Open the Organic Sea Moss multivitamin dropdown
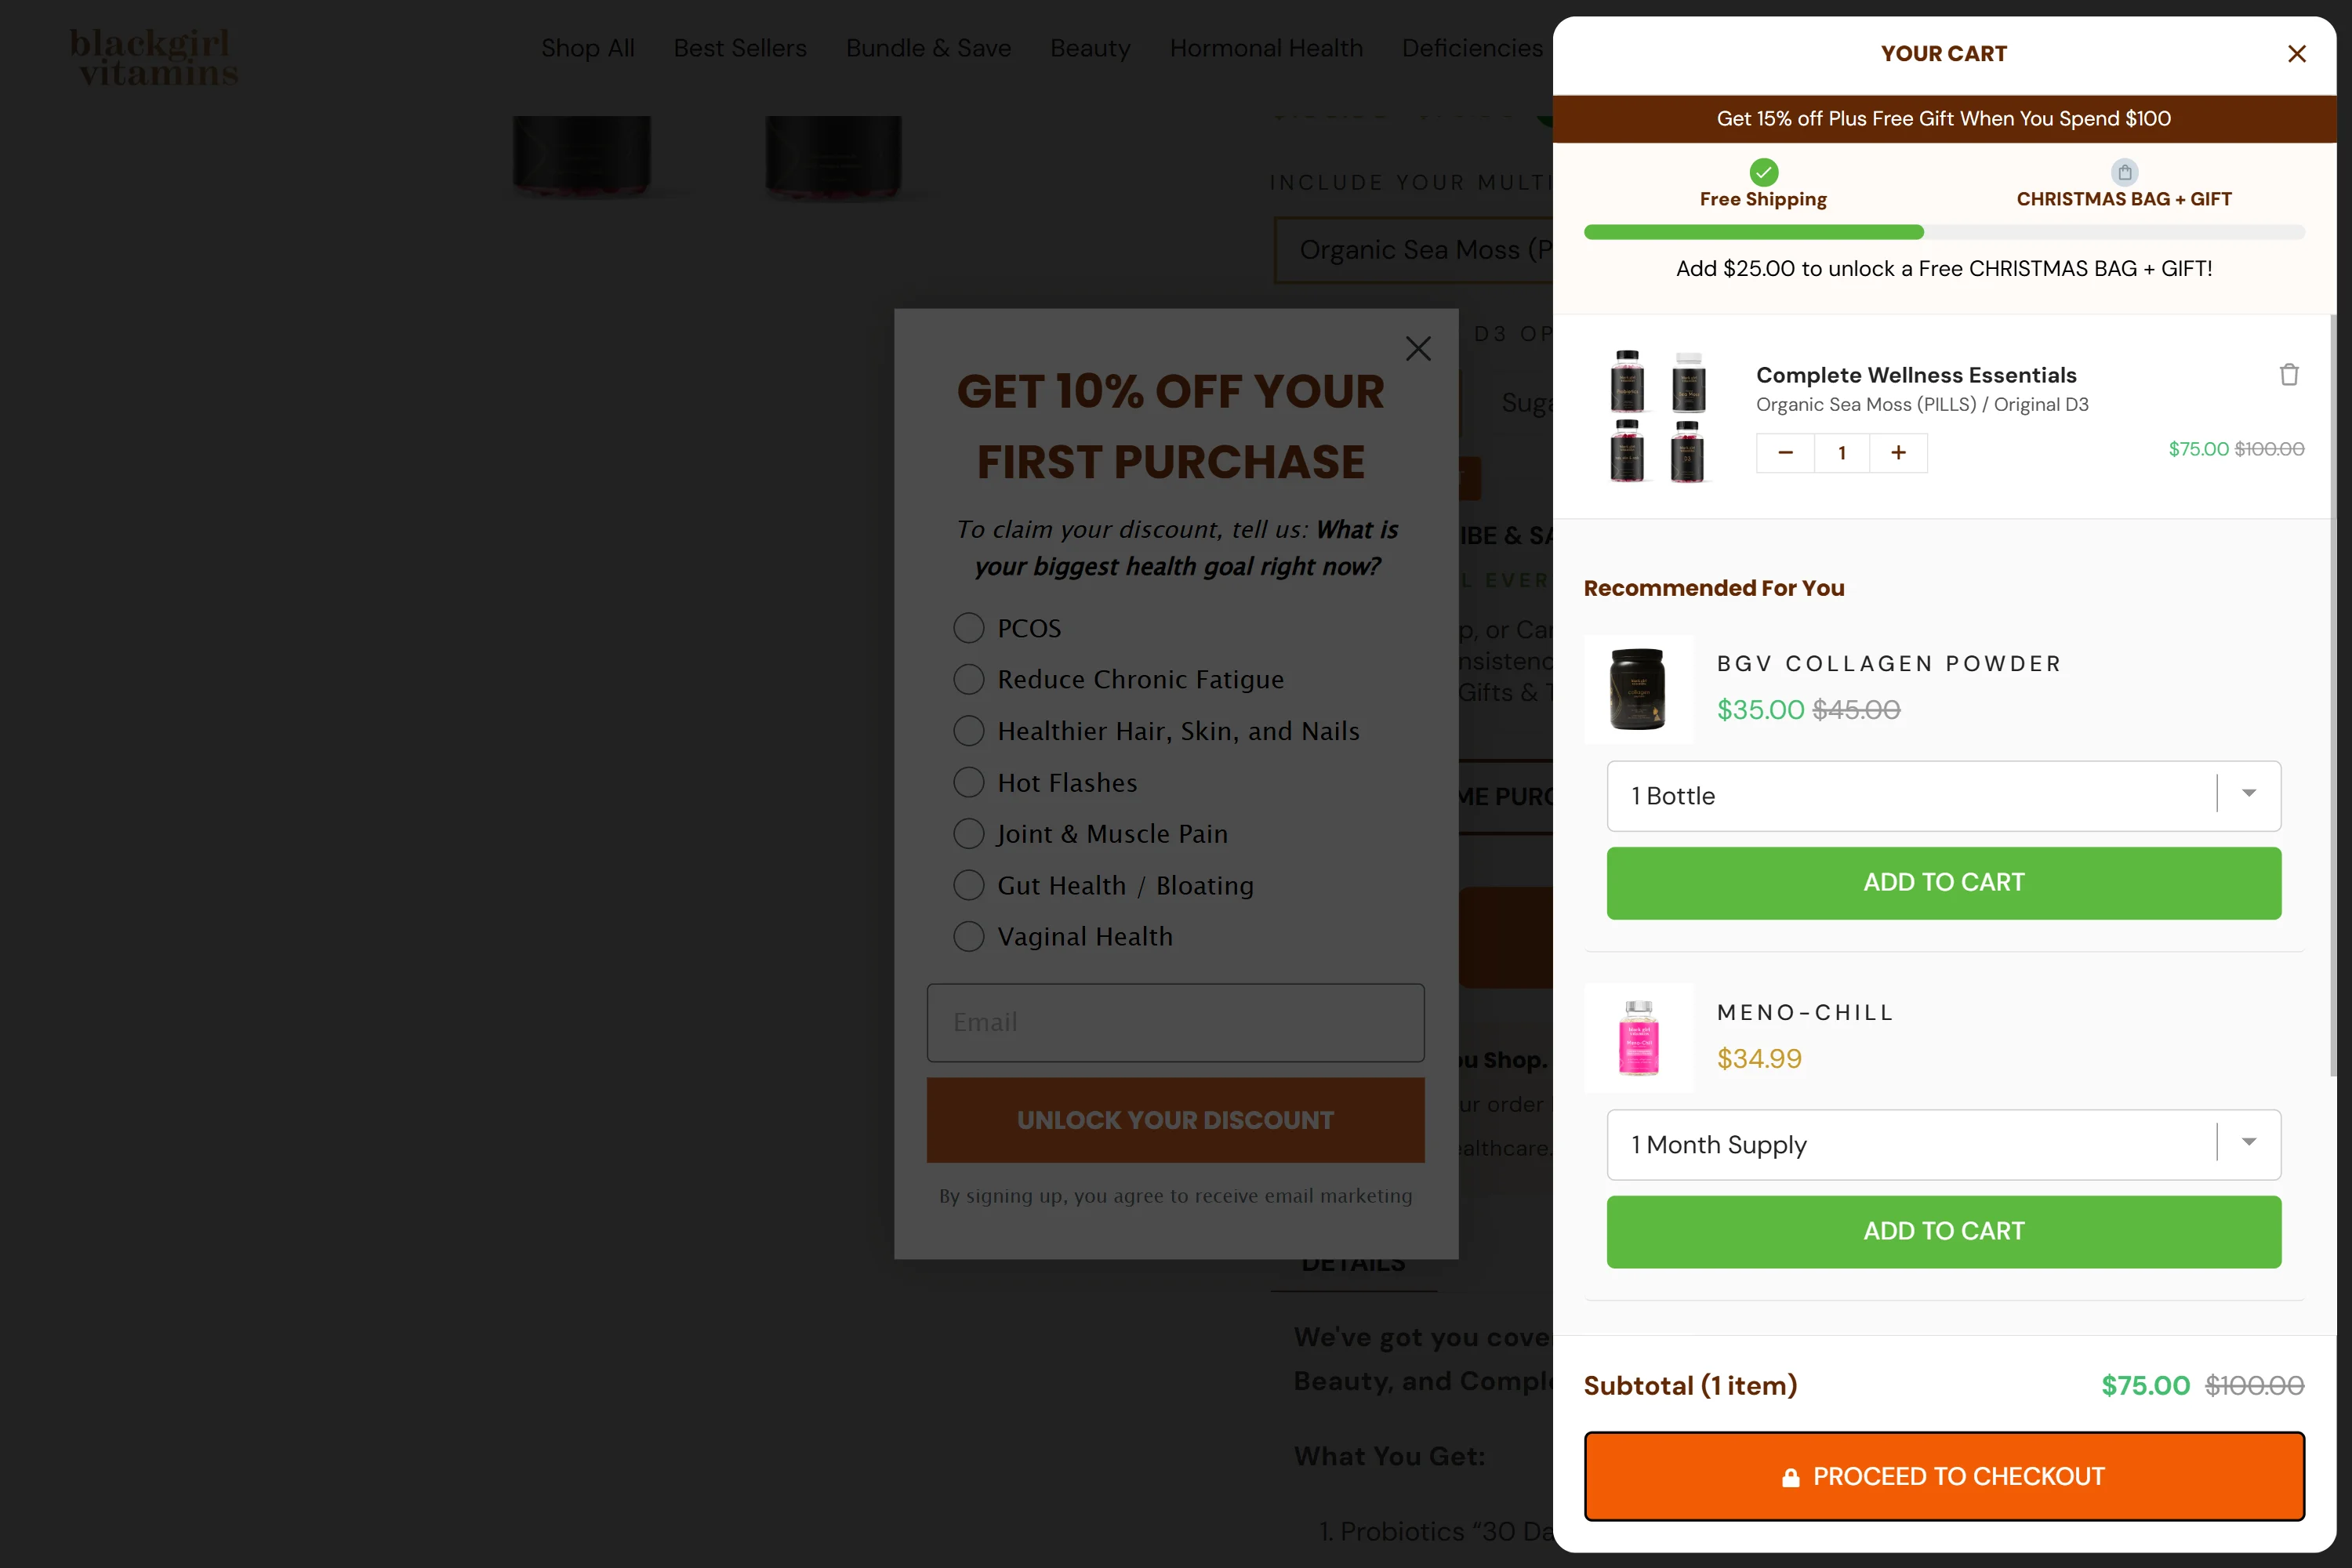 point(1414,250)
